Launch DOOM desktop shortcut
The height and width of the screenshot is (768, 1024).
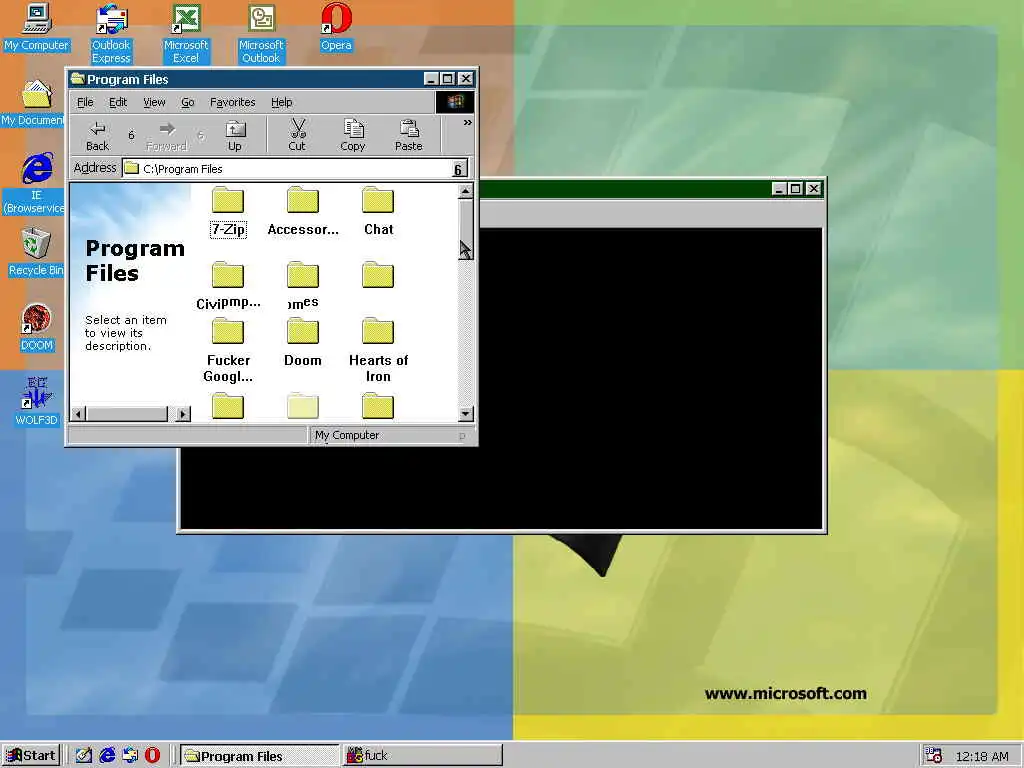point(37,327)
